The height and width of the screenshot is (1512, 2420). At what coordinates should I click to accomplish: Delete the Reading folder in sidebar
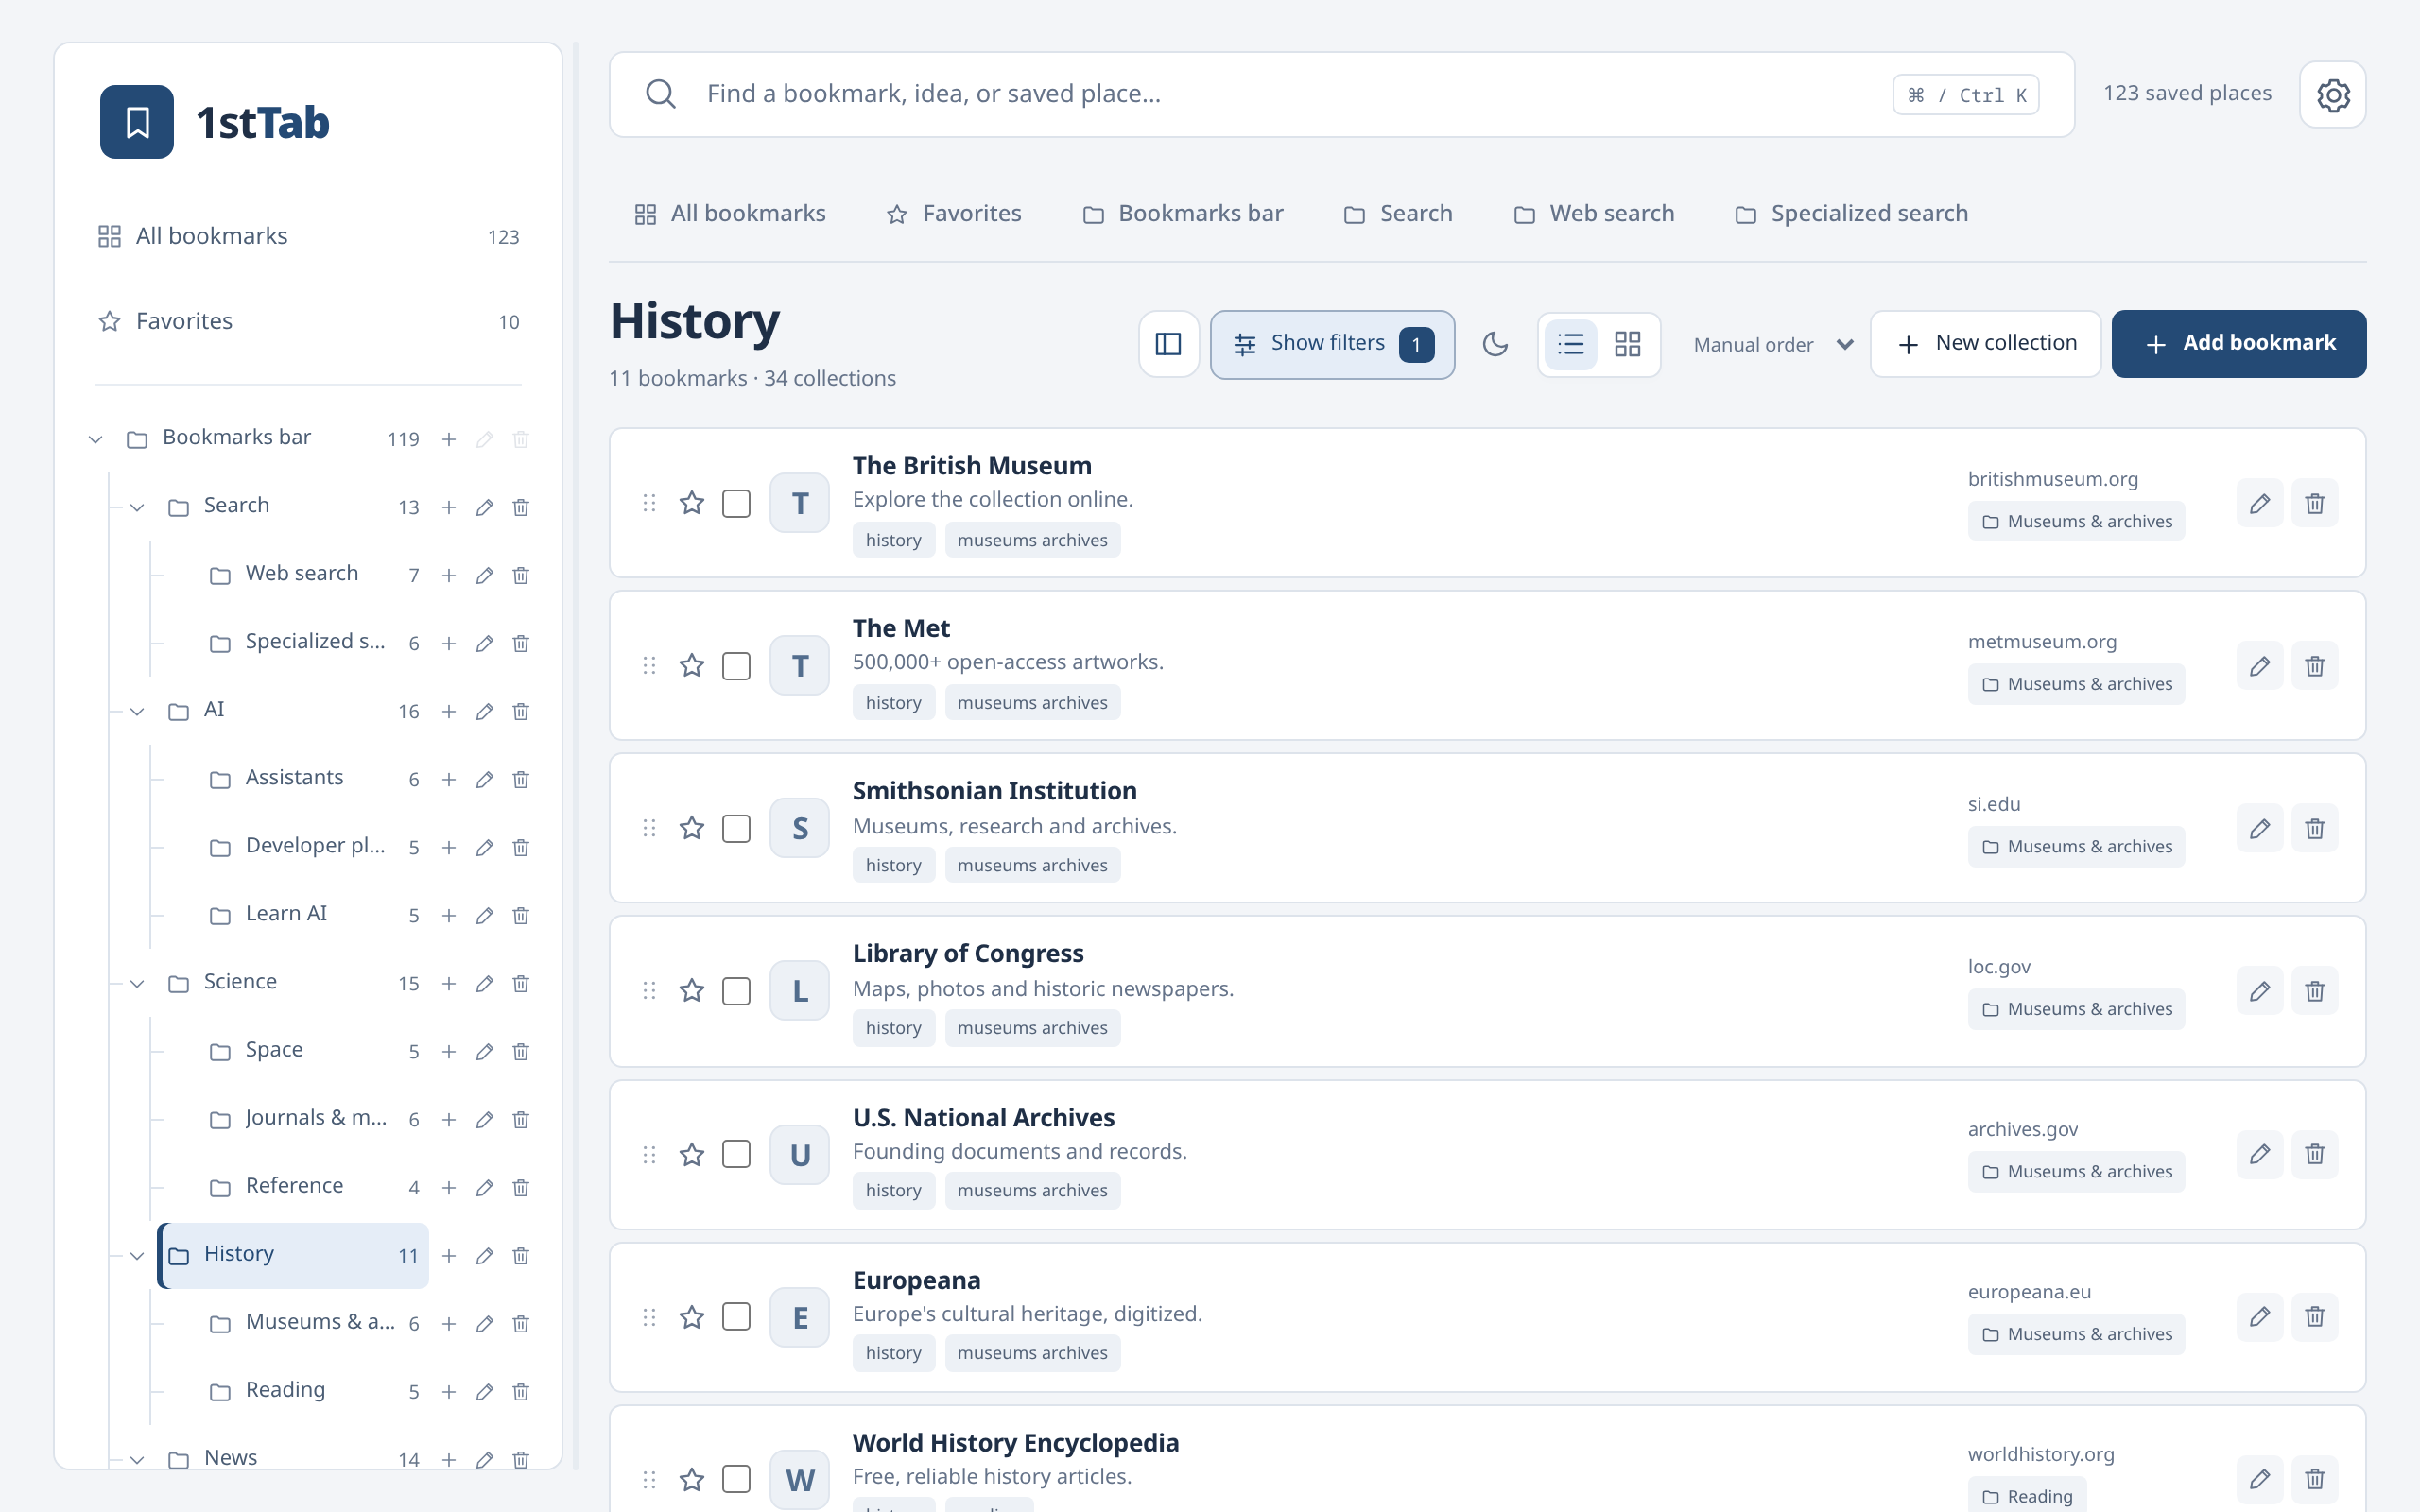coord(521,1392)
